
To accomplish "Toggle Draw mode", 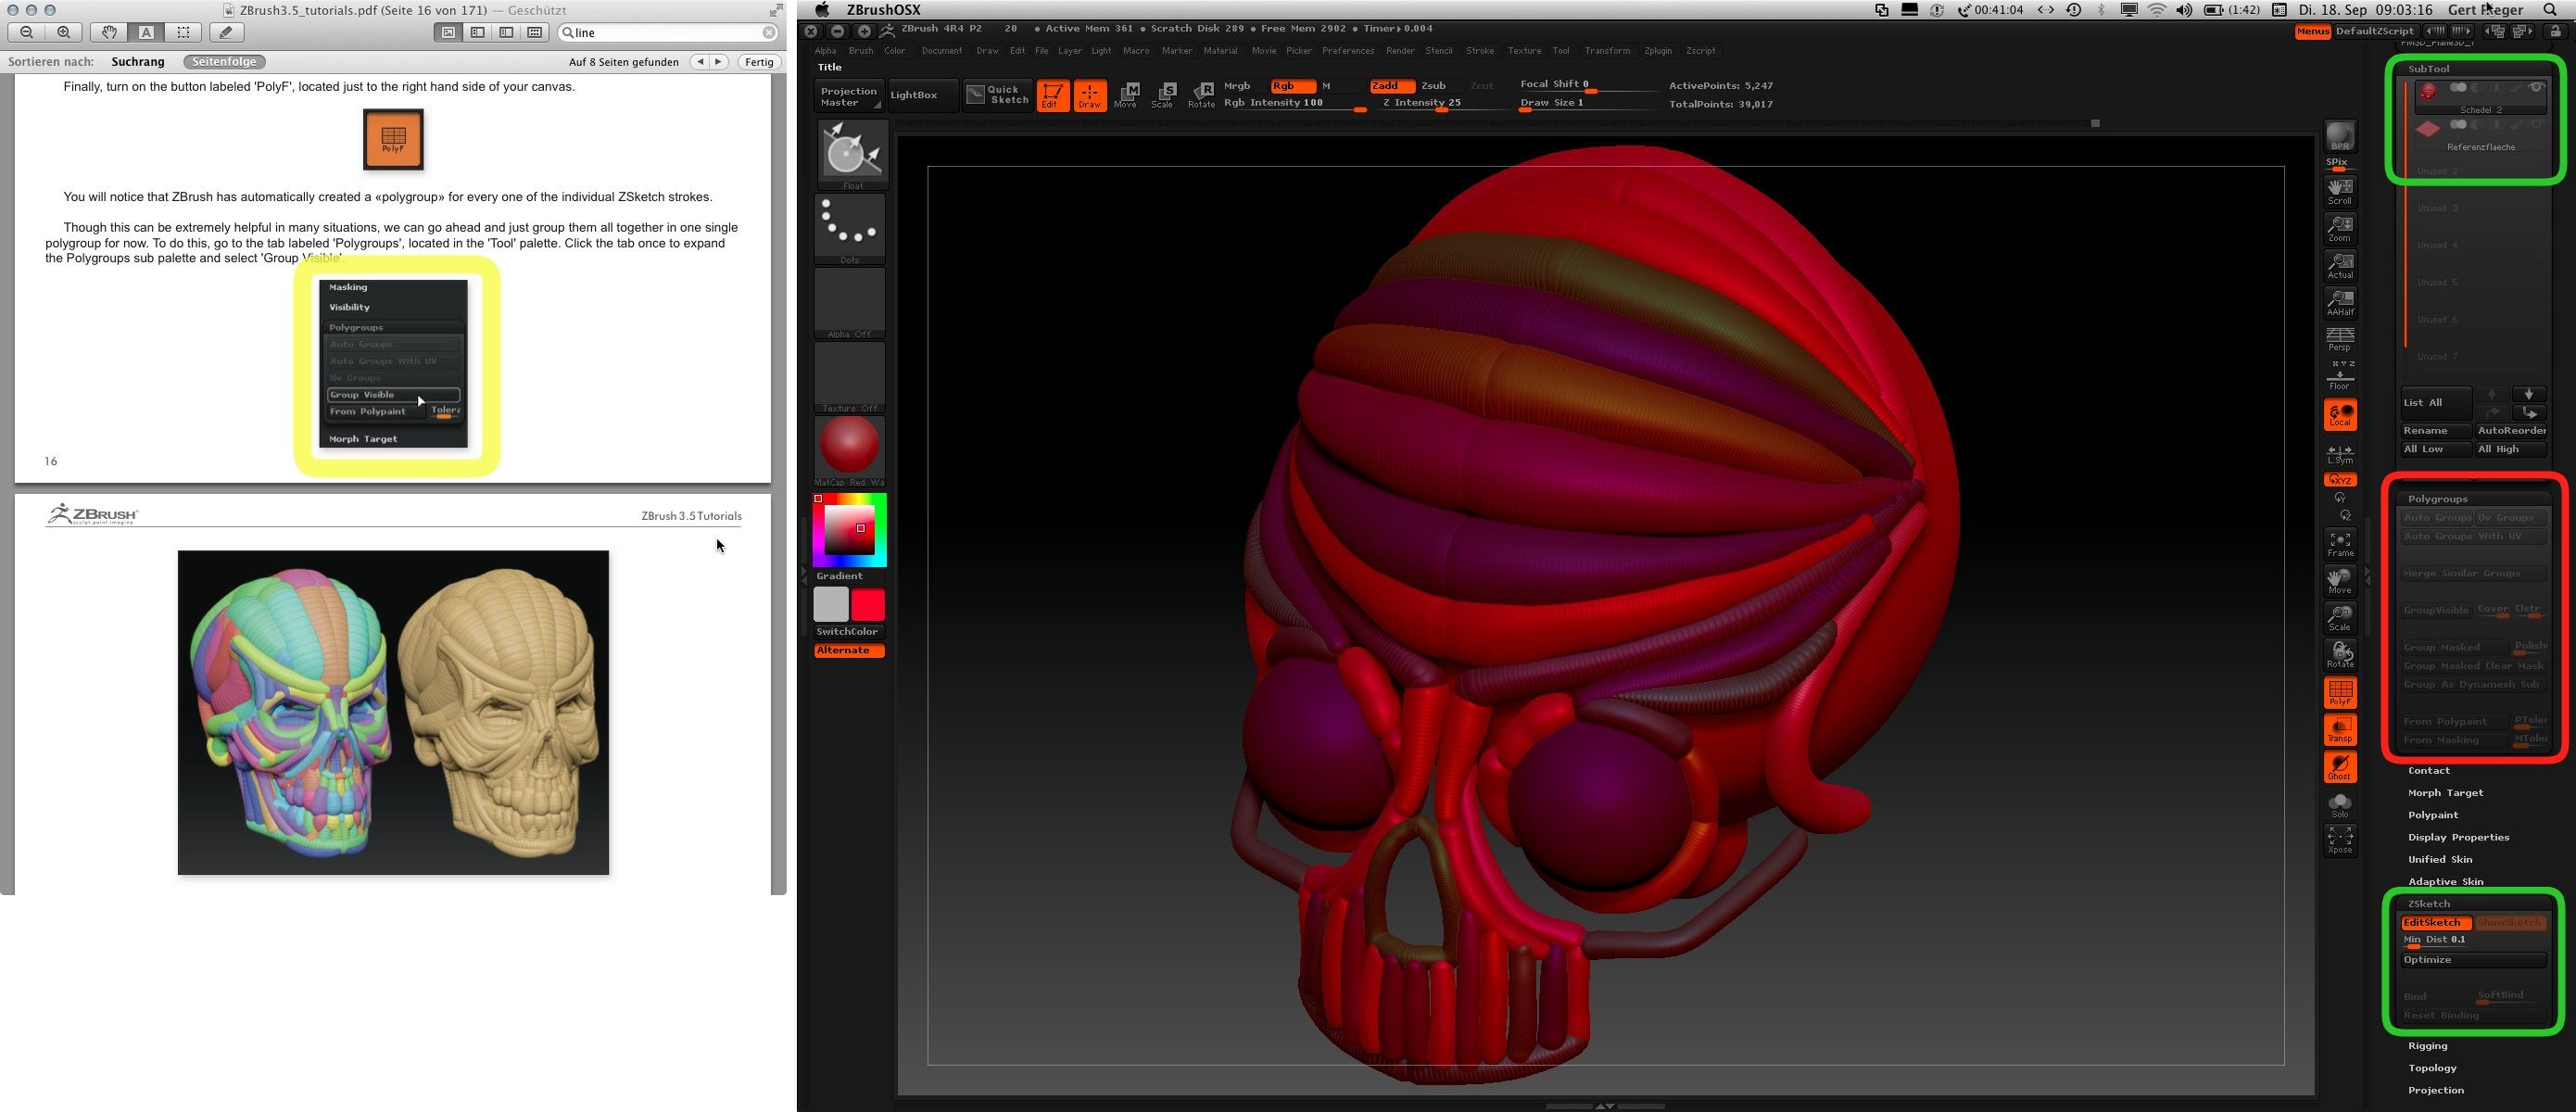I will [x=1090, y=95].
